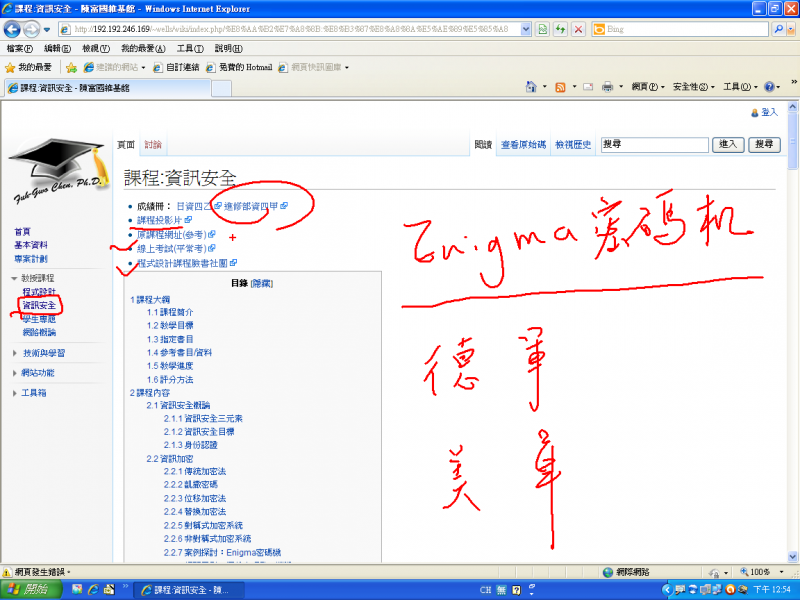The image size is (800, 600).
Task: Click the 搜尋 search button
Action: point(765,144)
